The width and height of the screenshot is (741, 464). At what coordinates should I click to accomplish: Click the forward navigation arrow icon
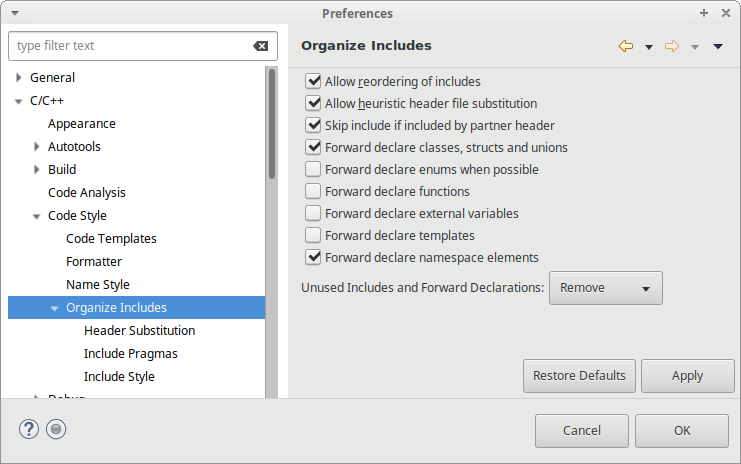[672, 46]
